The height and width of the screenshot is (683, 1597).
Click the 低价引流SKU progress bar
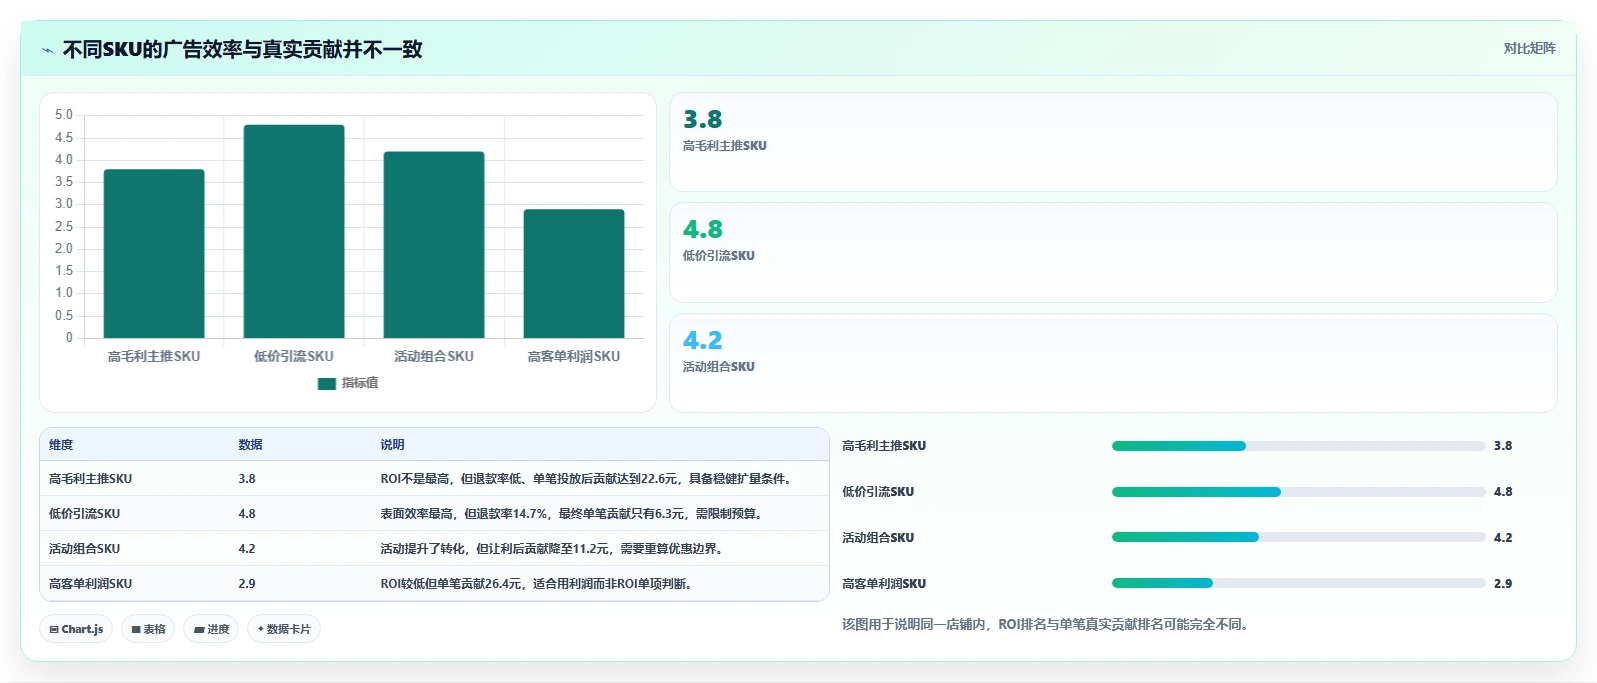point(1298,492)
